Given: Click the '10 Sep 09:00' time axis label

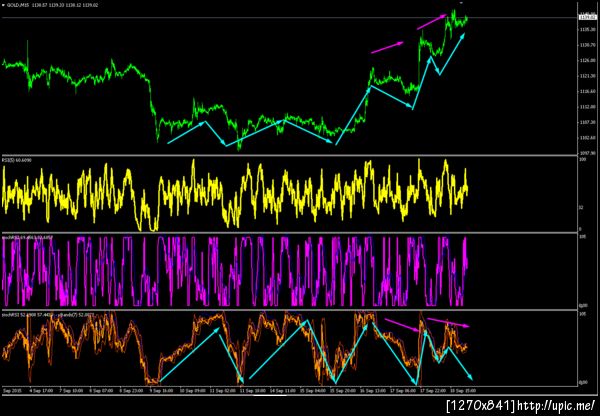Looking at the screenshot, I should pyautogui.click(x=191, y=391).
